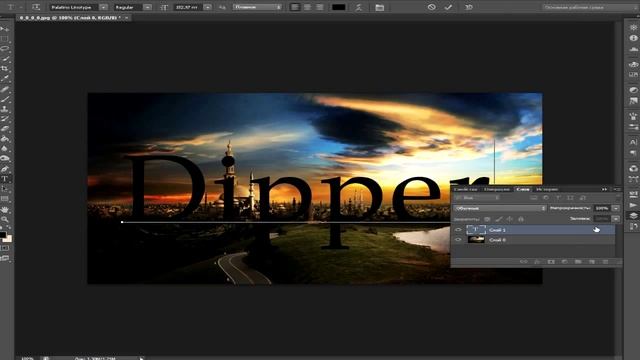640x360 pixels.
Task: Switch to the Layers tab
Action: (522, 189)
